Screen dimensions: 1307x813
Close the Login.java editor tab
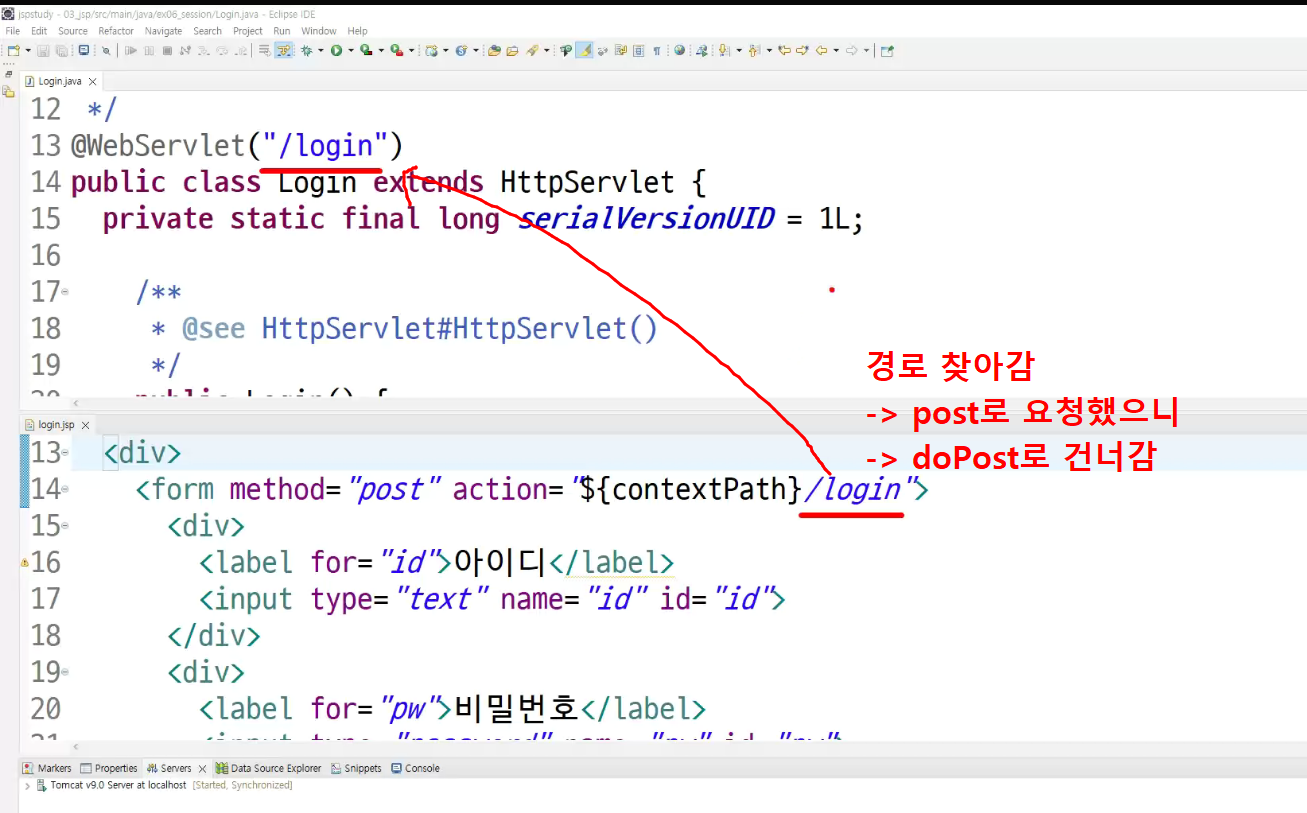92,81
